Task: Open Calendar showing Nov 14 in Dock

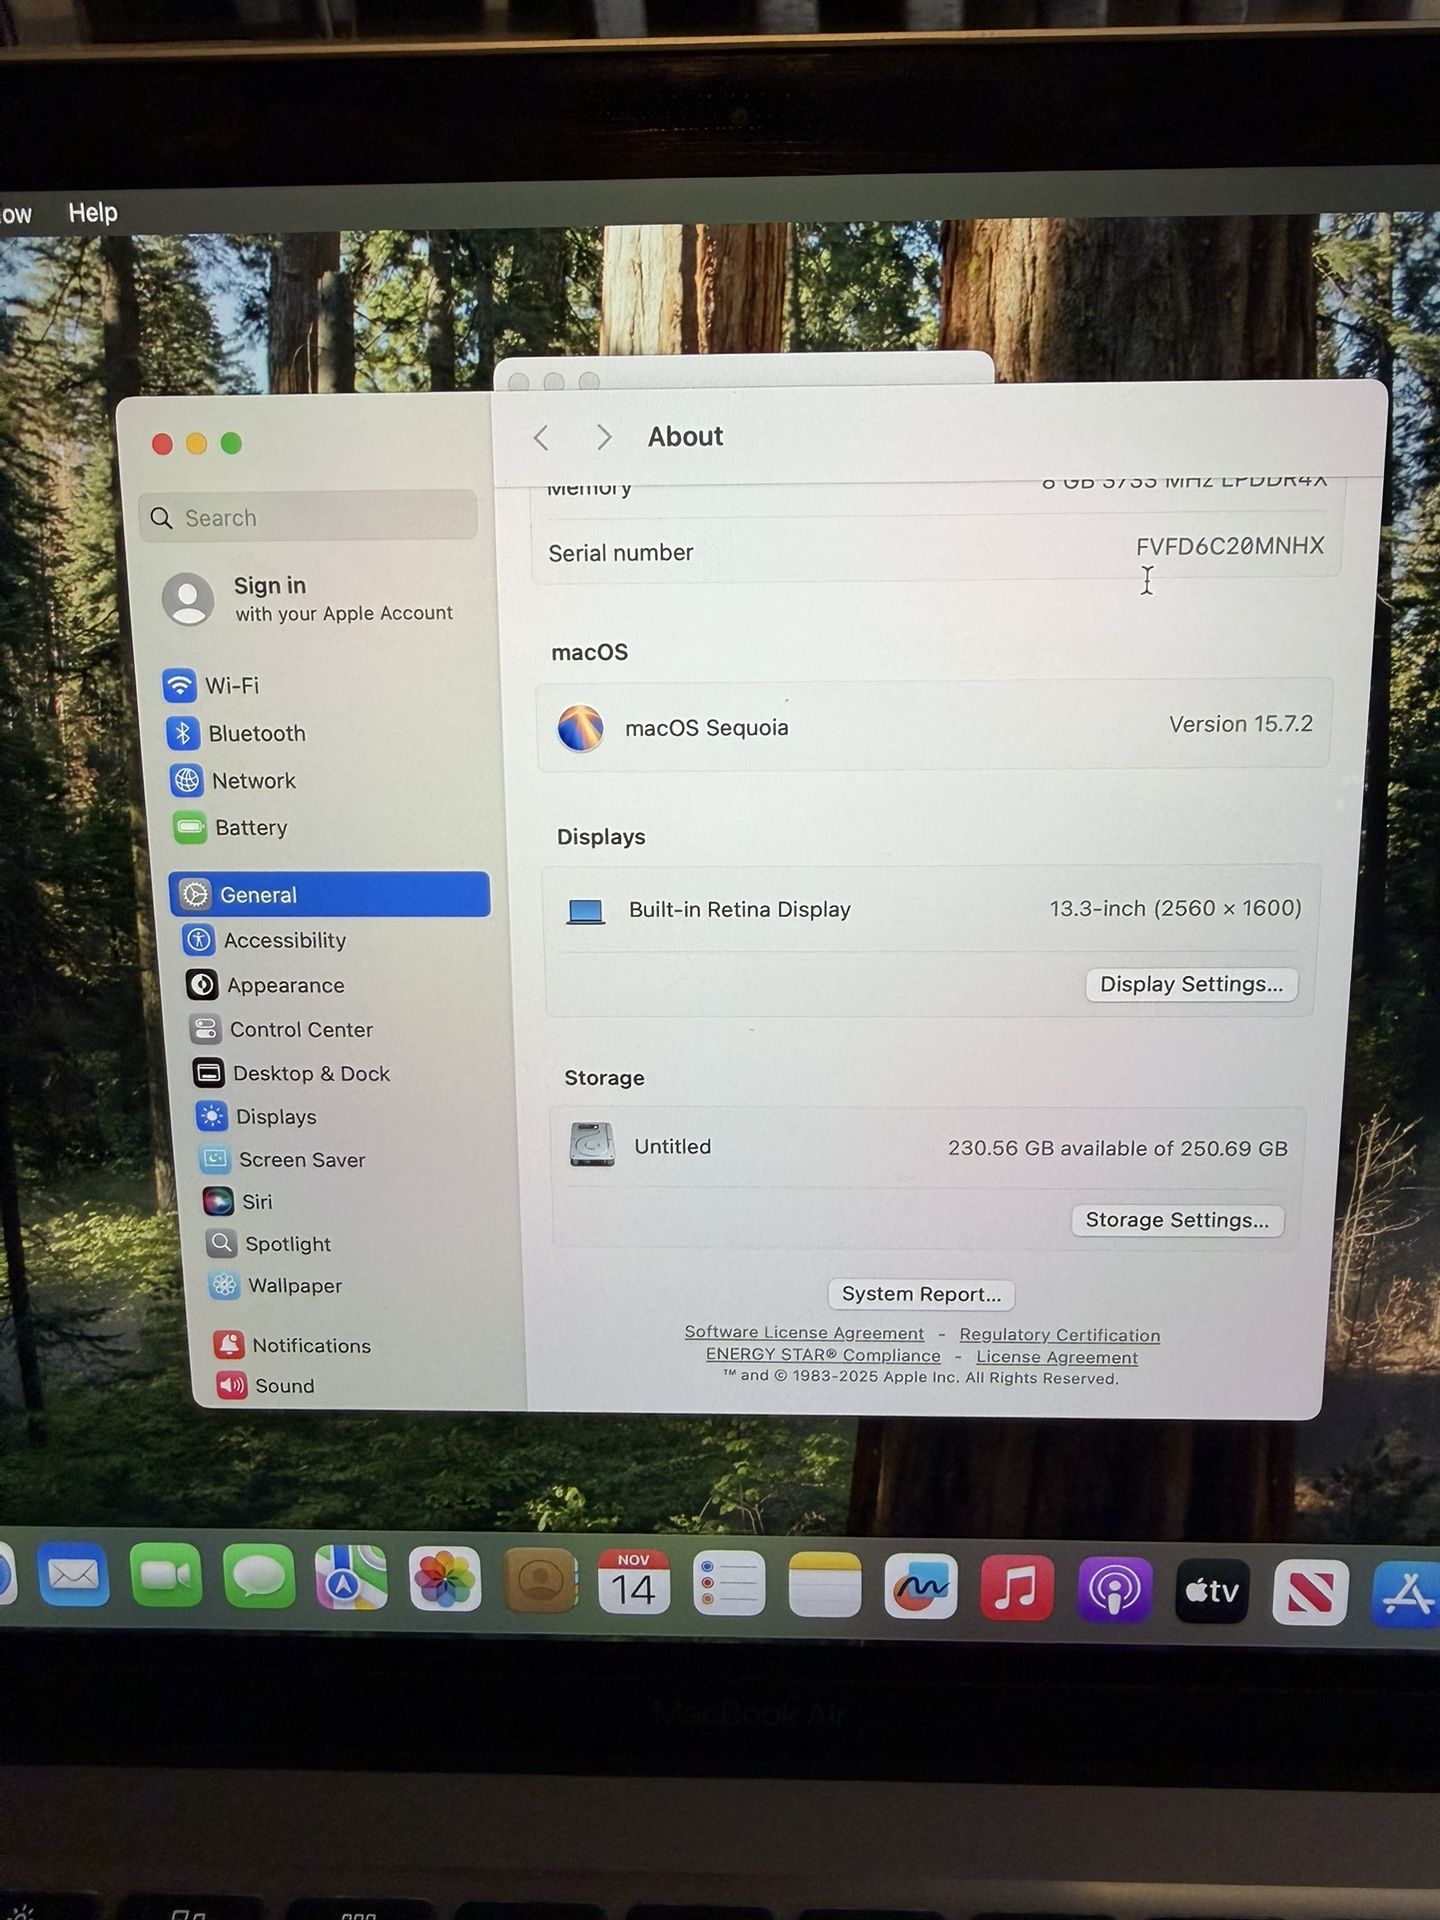Action: [634, 1583]
